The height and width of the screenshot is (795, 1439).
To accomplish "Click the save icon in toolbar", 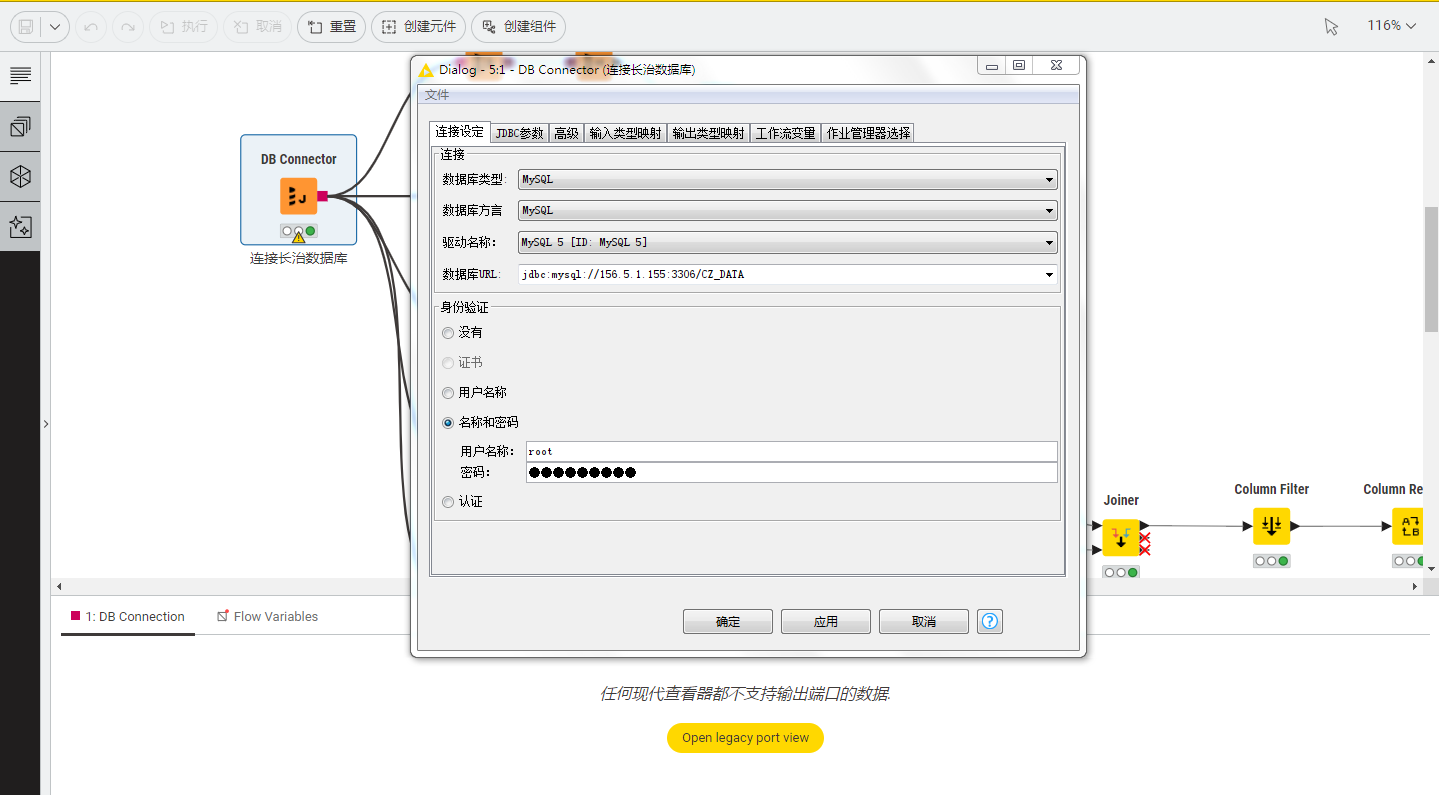I will click(27, 27).
